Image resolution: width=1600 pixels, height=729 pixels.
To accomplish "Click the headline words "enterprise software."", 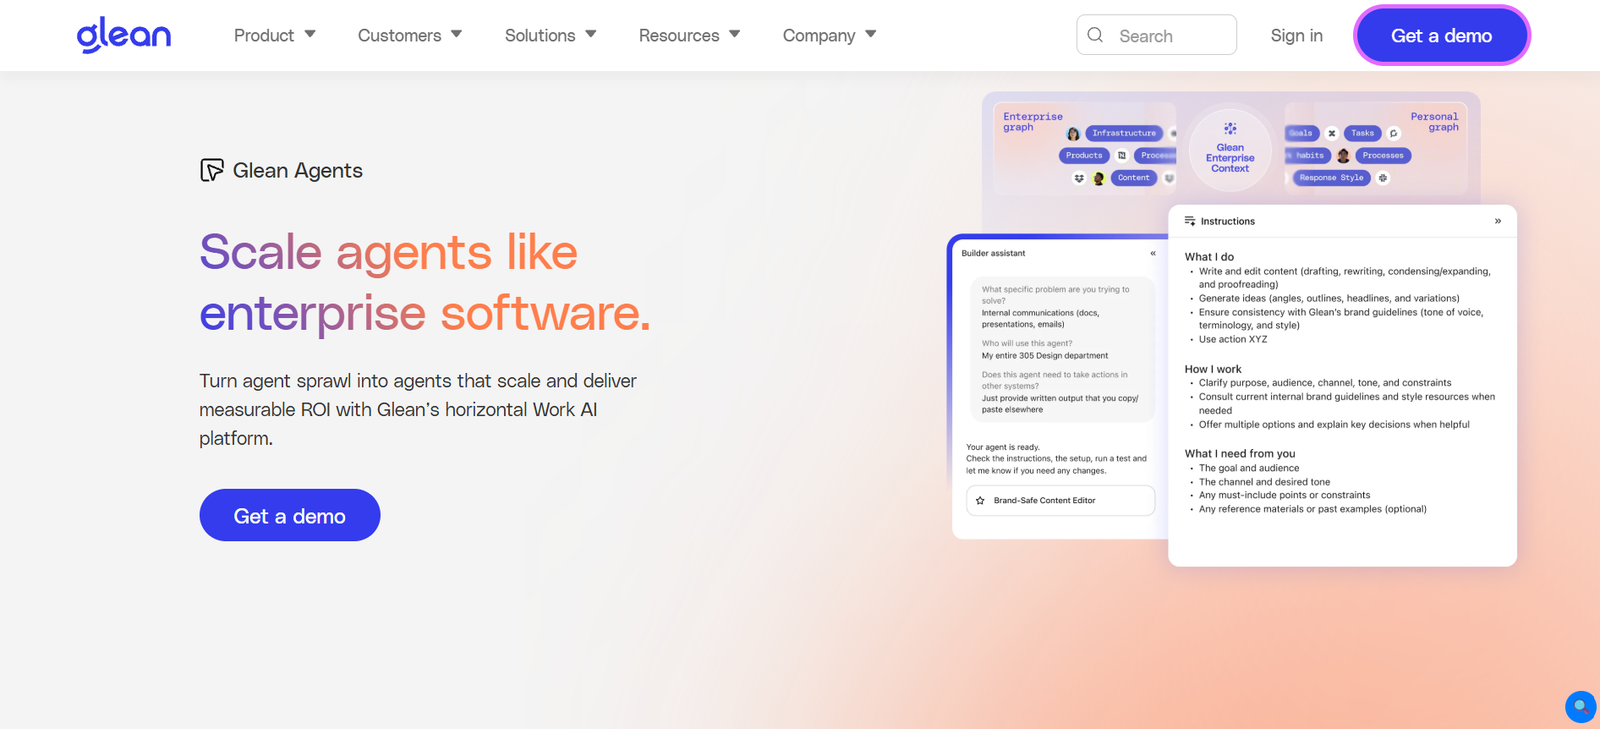I will pyautogui.click(x=425, y=313).
